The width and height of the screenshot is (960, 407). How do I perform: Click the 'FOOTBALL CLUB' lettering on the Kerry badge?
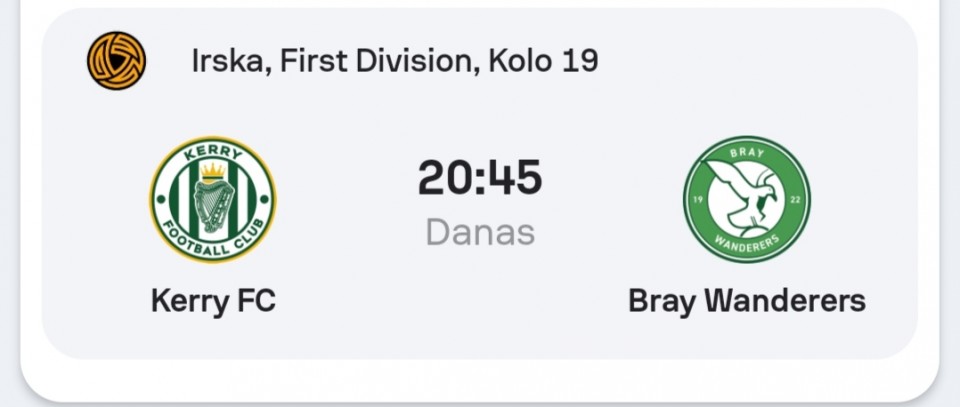point(213,240)
